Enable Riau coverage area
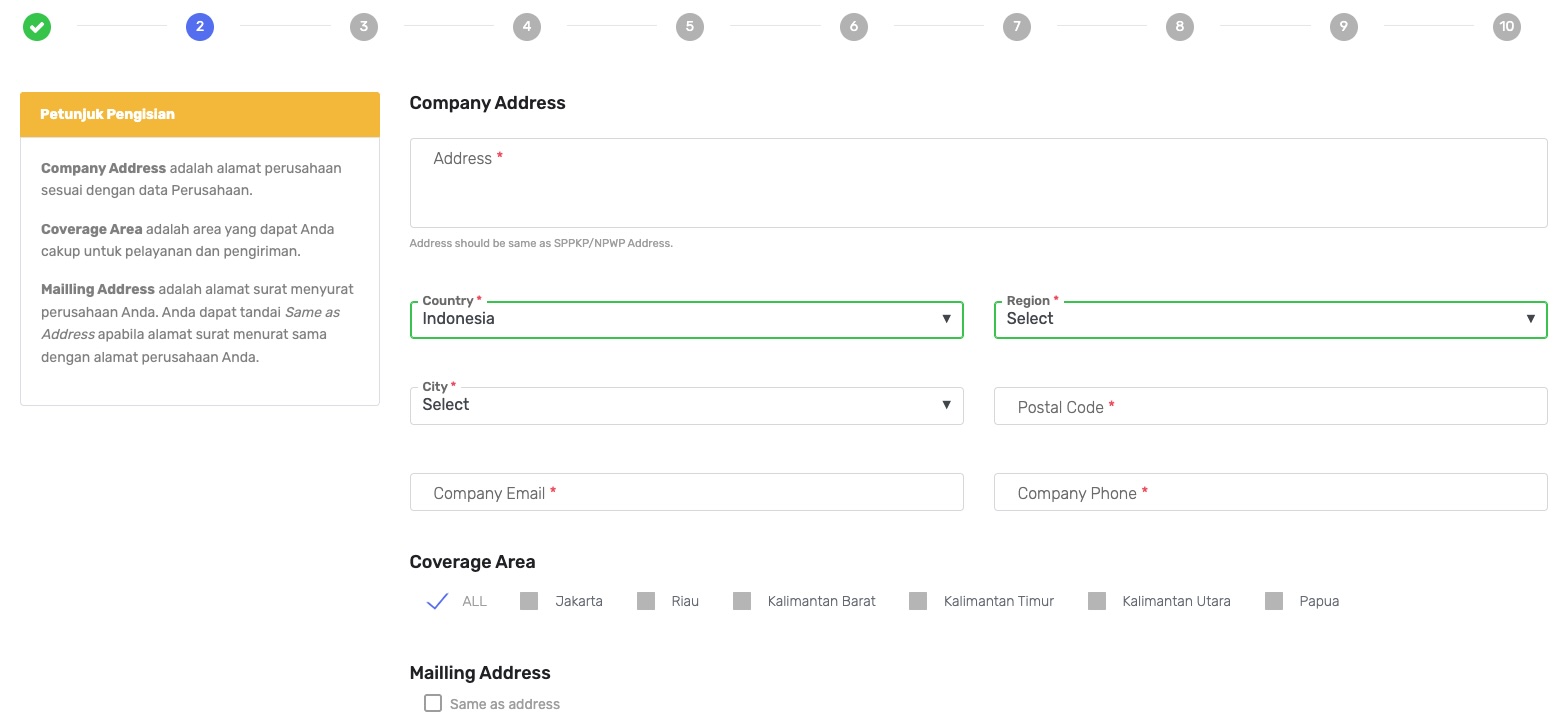1566x725 pixels. click(646, 601)
